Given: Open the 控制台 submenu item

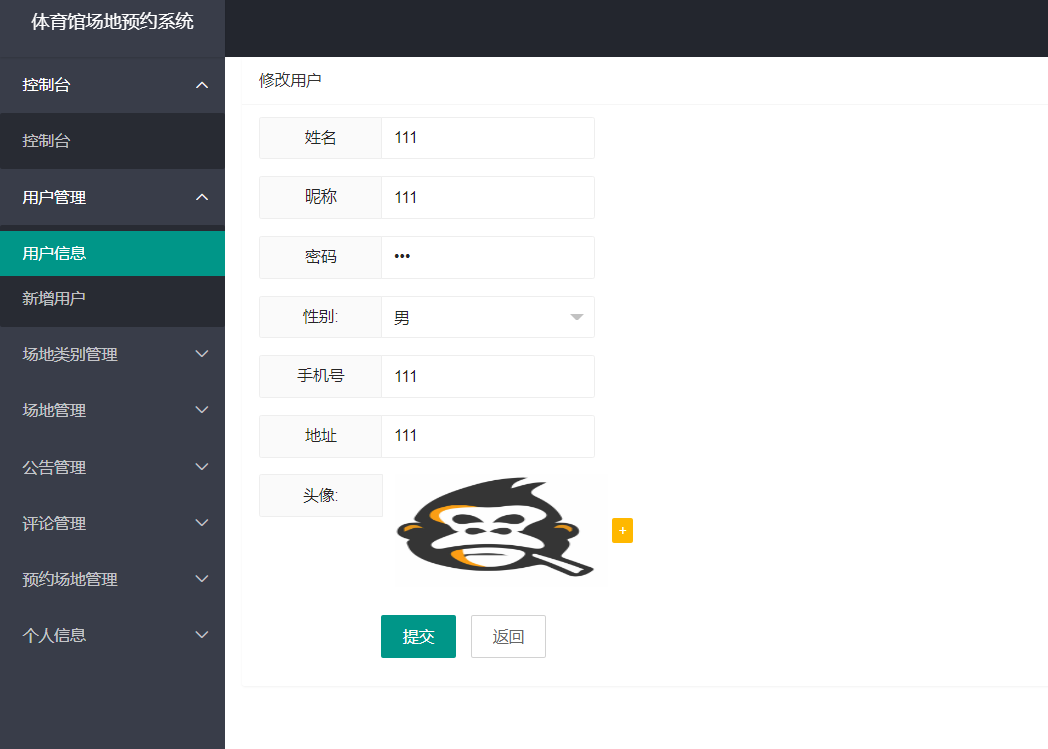Looking at the screenshot, I should tap(112, 141).
